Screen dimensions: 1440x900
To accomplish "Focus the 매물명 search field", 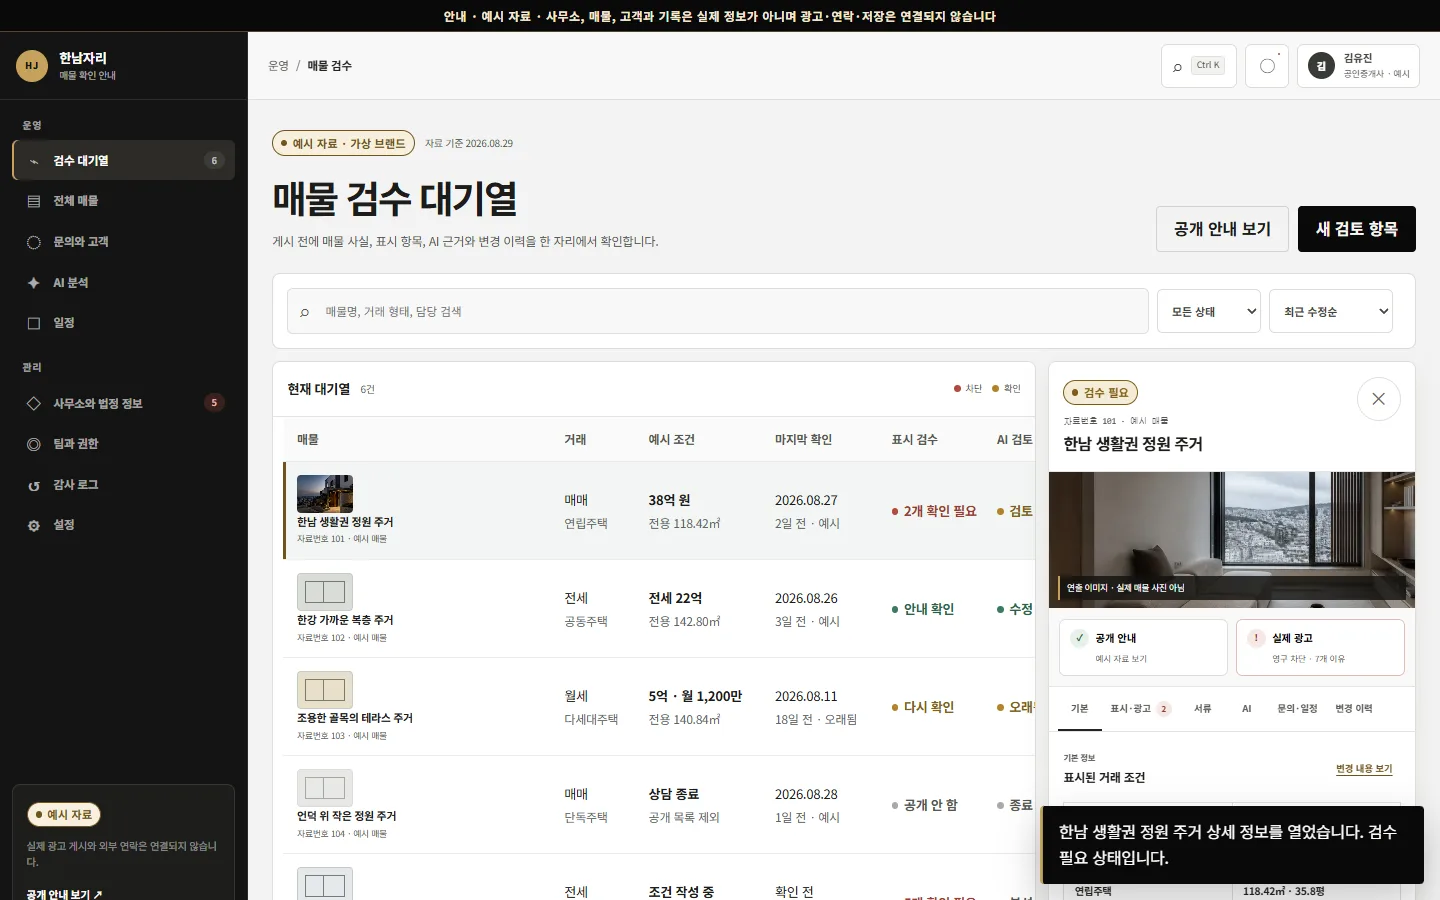I will coord(717,311).
